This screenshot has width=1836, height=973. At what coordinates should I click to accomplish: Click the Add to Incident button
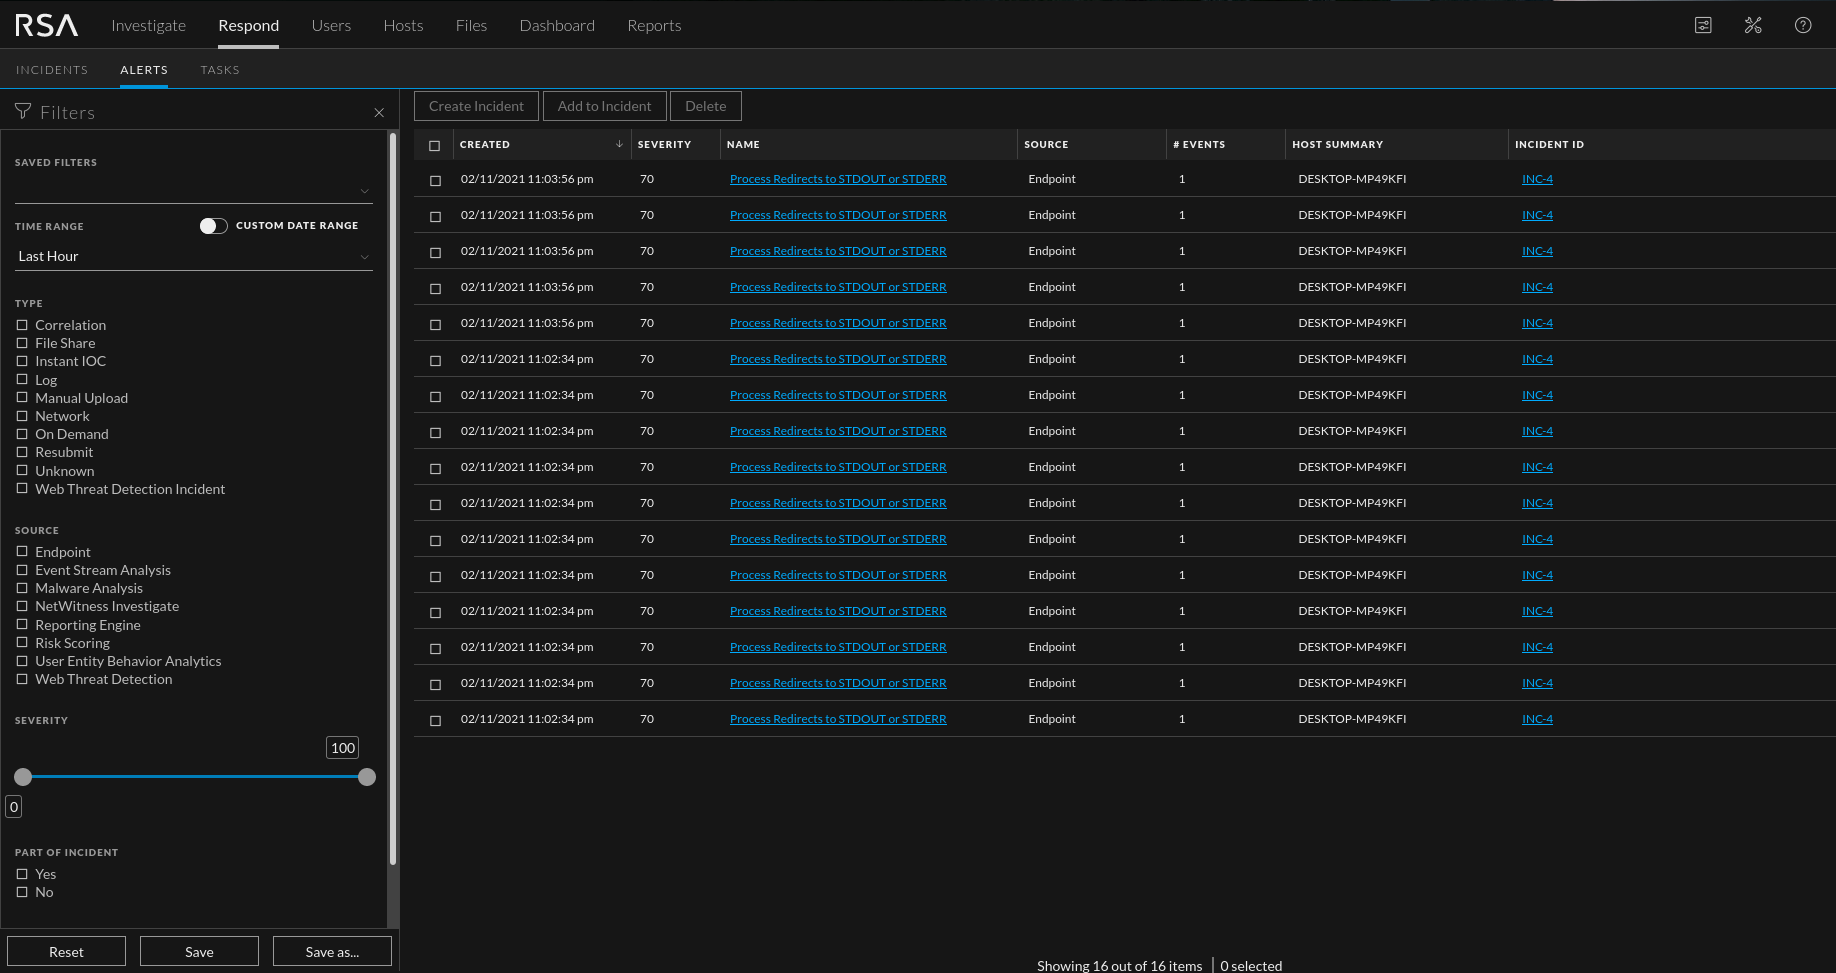click(604, 105)
